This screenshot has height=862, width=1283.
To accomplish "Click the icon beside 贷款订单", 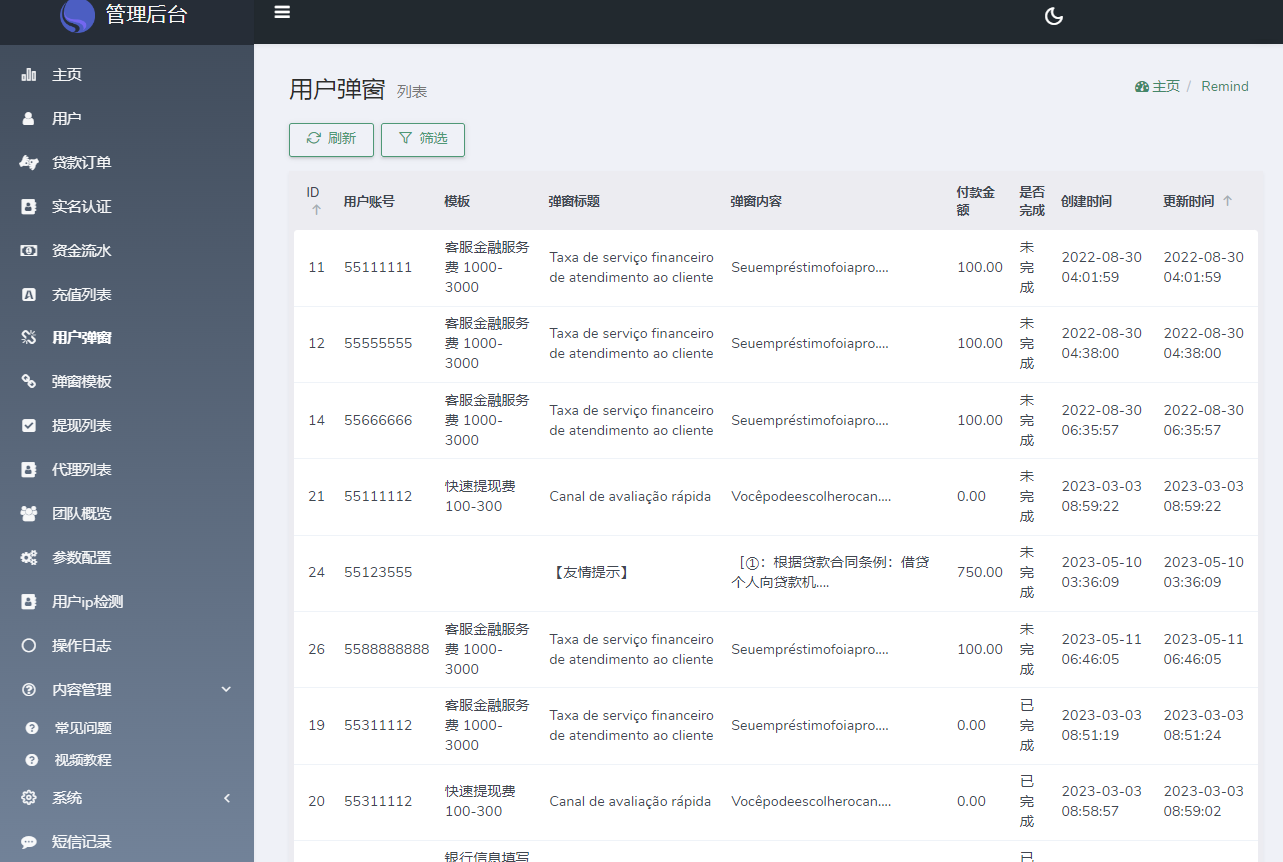I will (29, 162).
